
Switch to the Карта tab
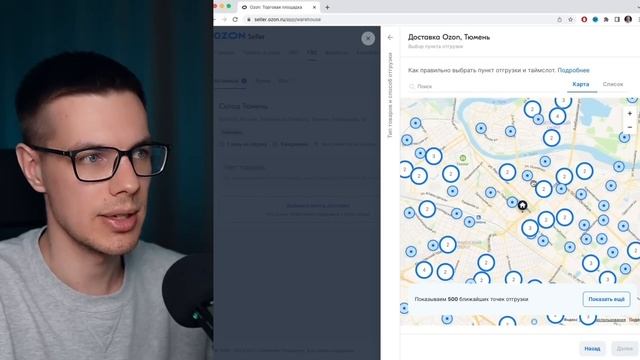pyautogui.click(x=580, y=84)
